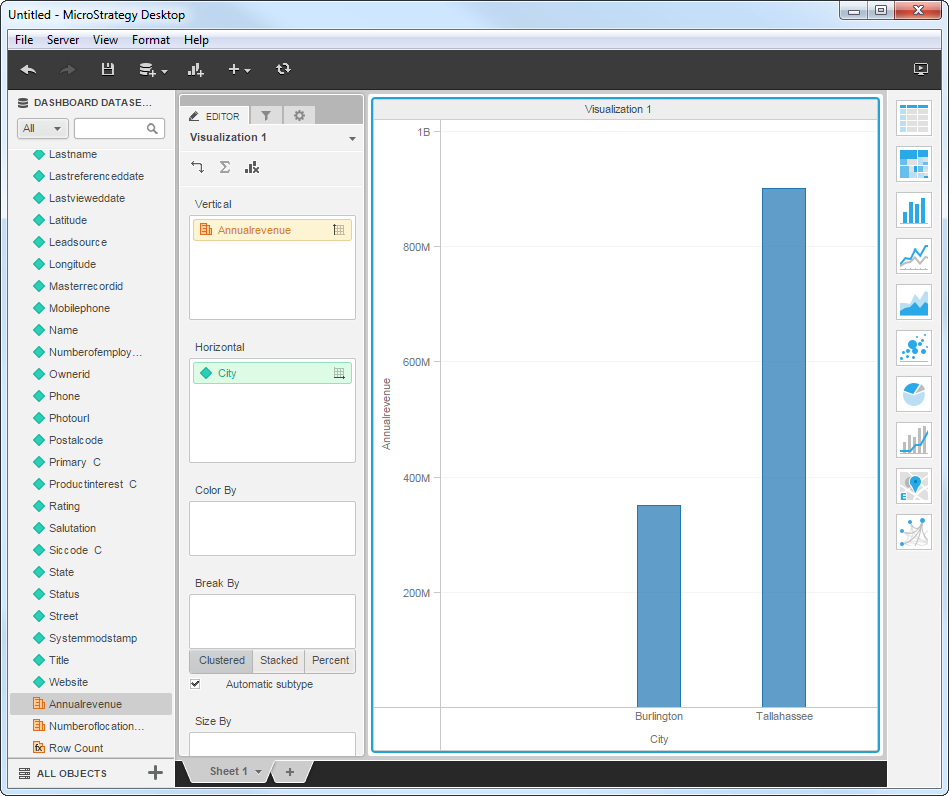This screenshot has height=796, width=949.
Task: Open the Format menu
Action: point(150,40)
